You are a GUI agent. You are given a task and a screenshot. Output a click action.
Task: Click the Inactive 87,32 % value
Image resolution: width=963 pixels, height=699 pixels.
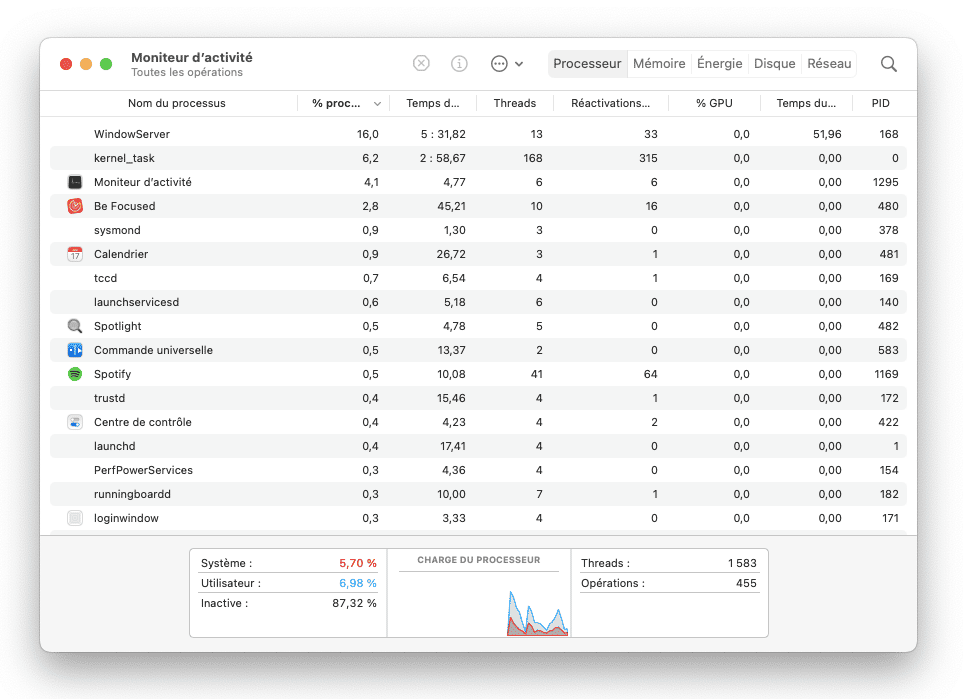[x=354, y=603]
